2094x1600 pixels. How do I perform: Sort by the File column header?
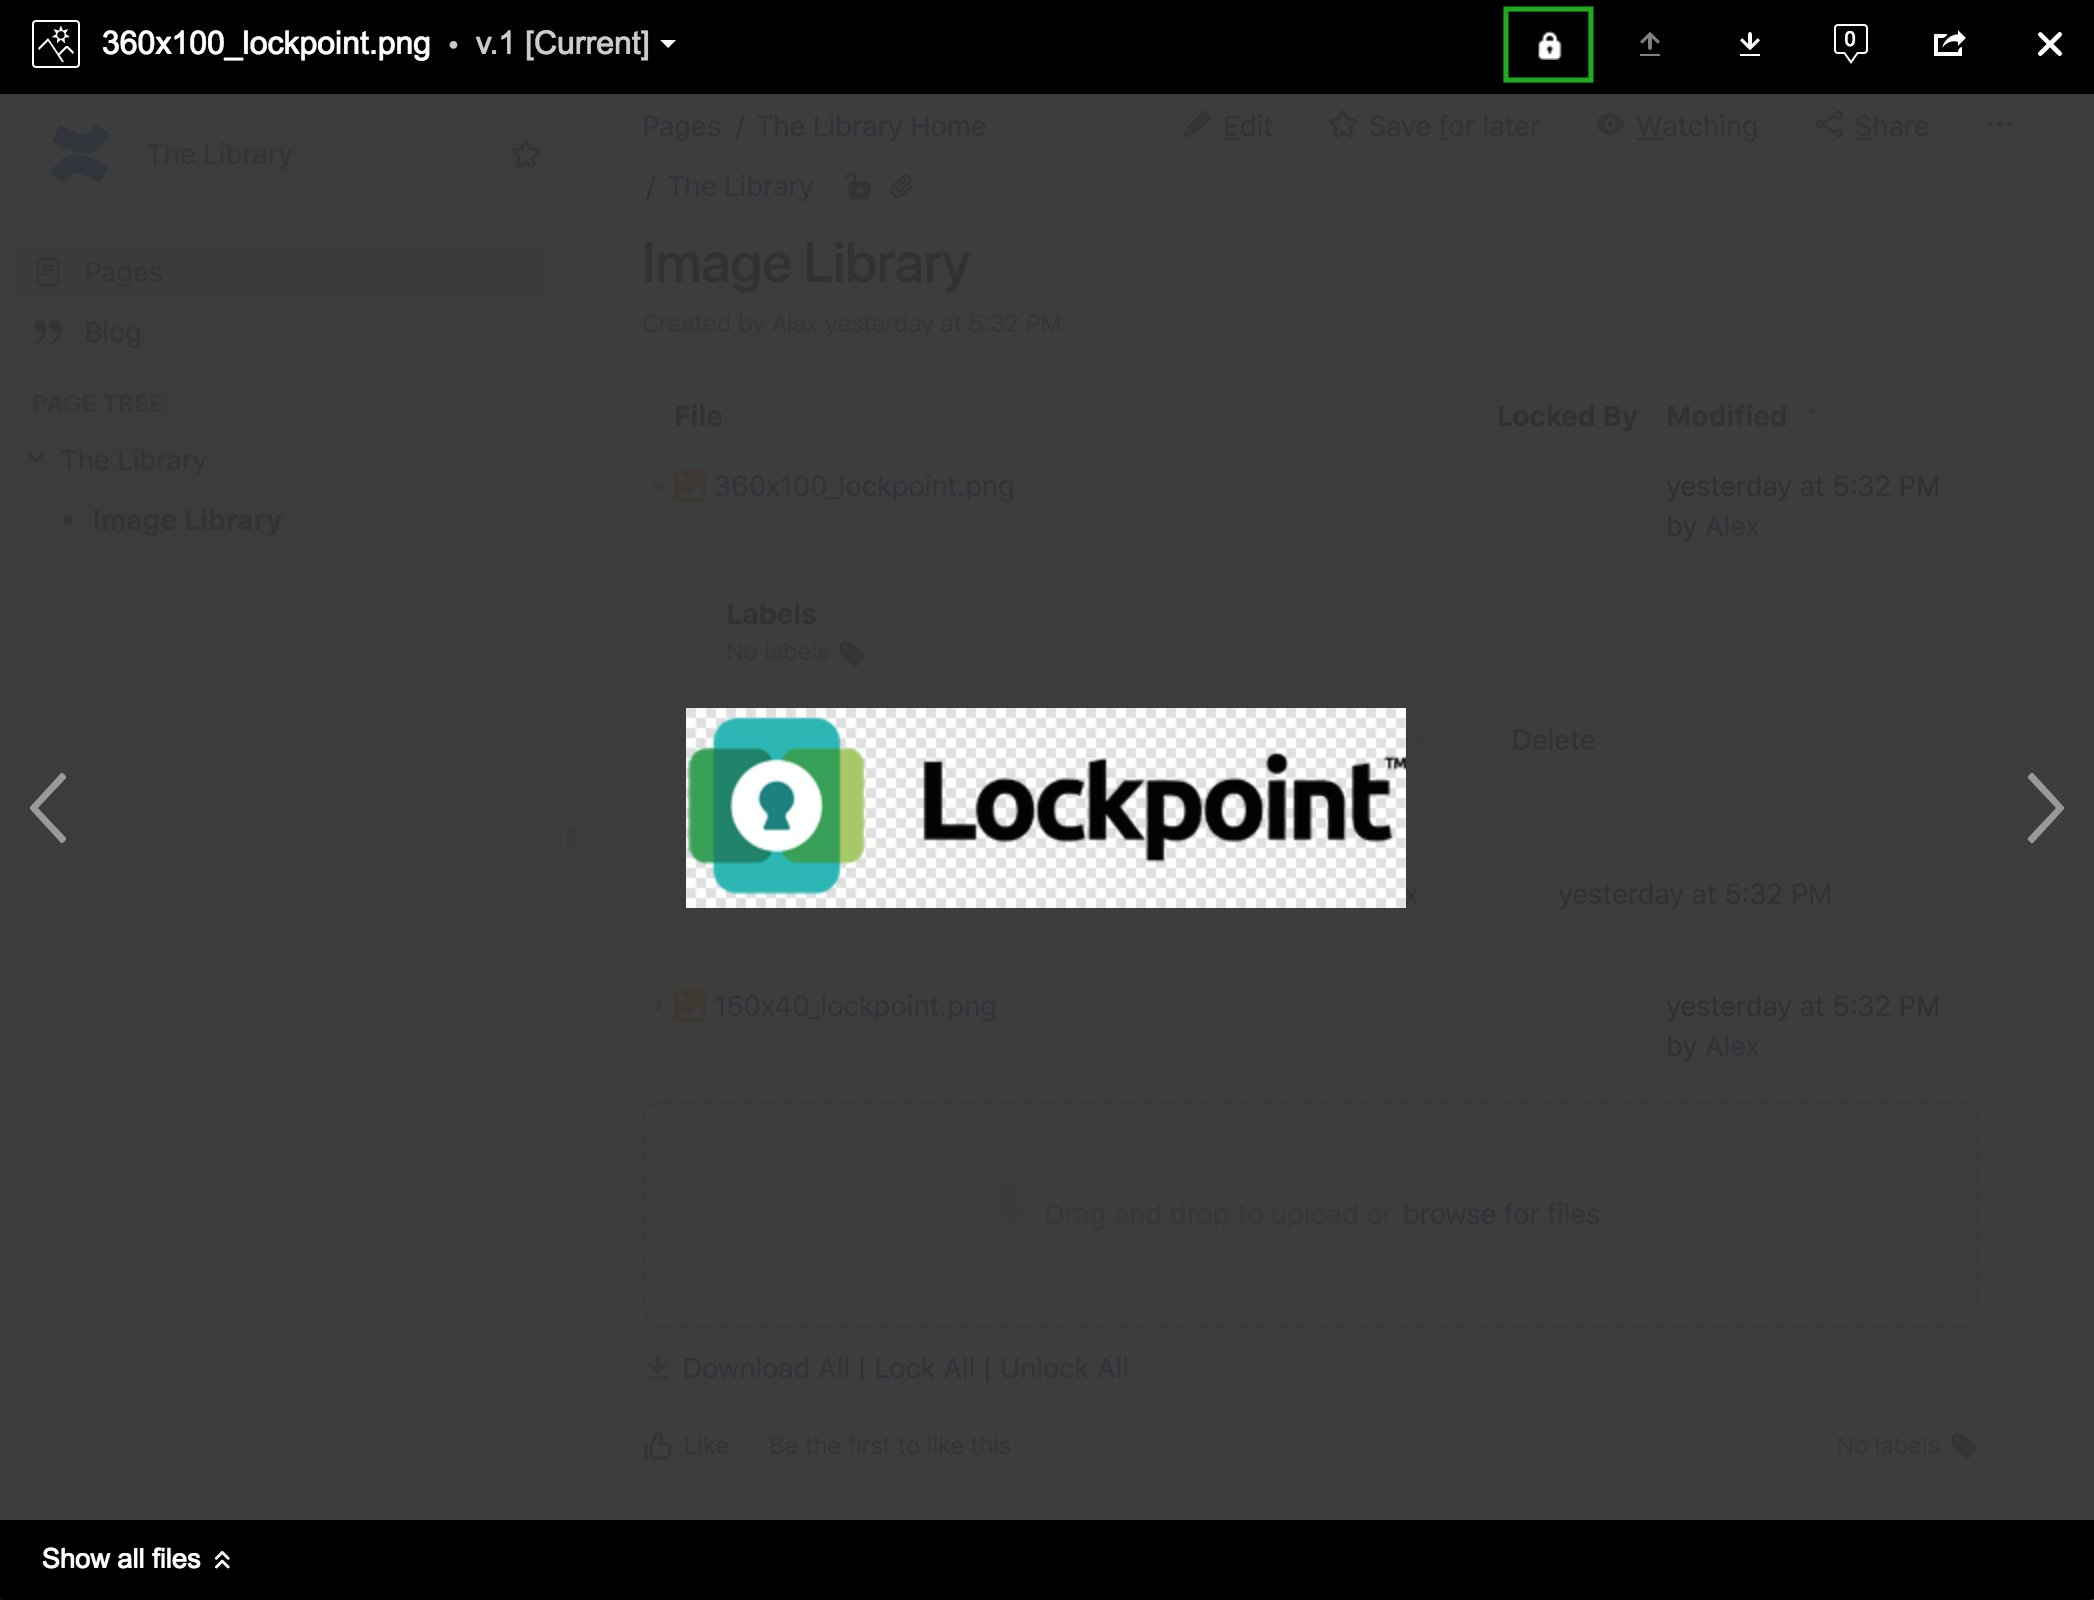tap(698, 416)
